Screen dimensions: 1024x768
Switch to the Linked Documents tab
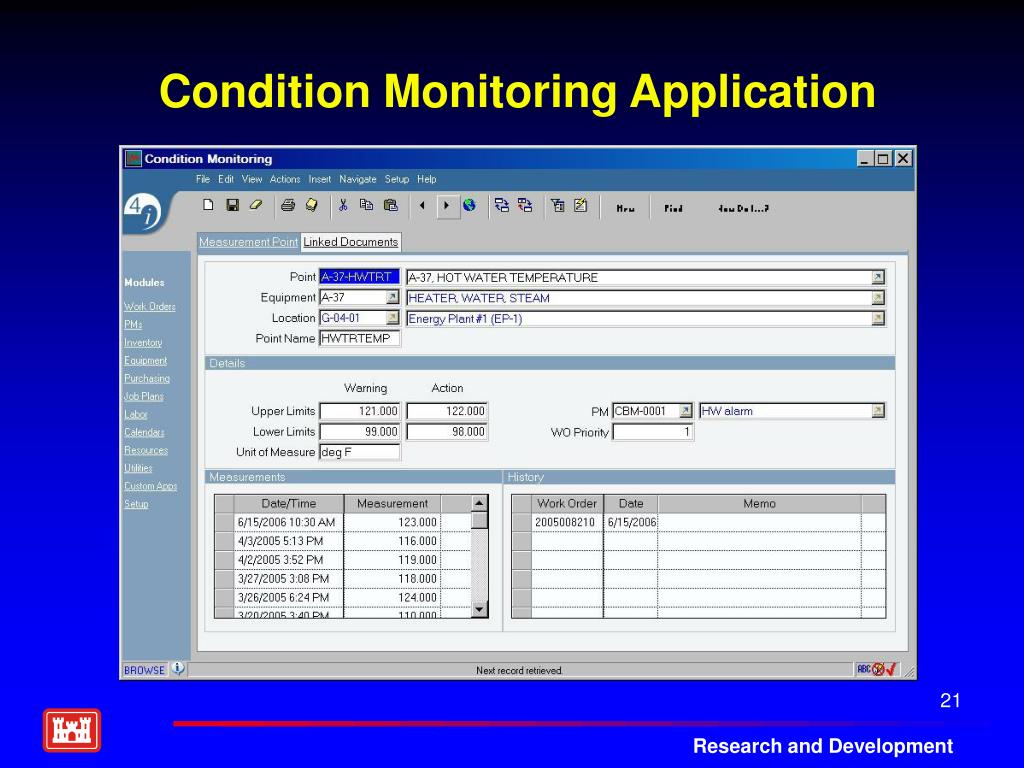(x=351, y=242)
